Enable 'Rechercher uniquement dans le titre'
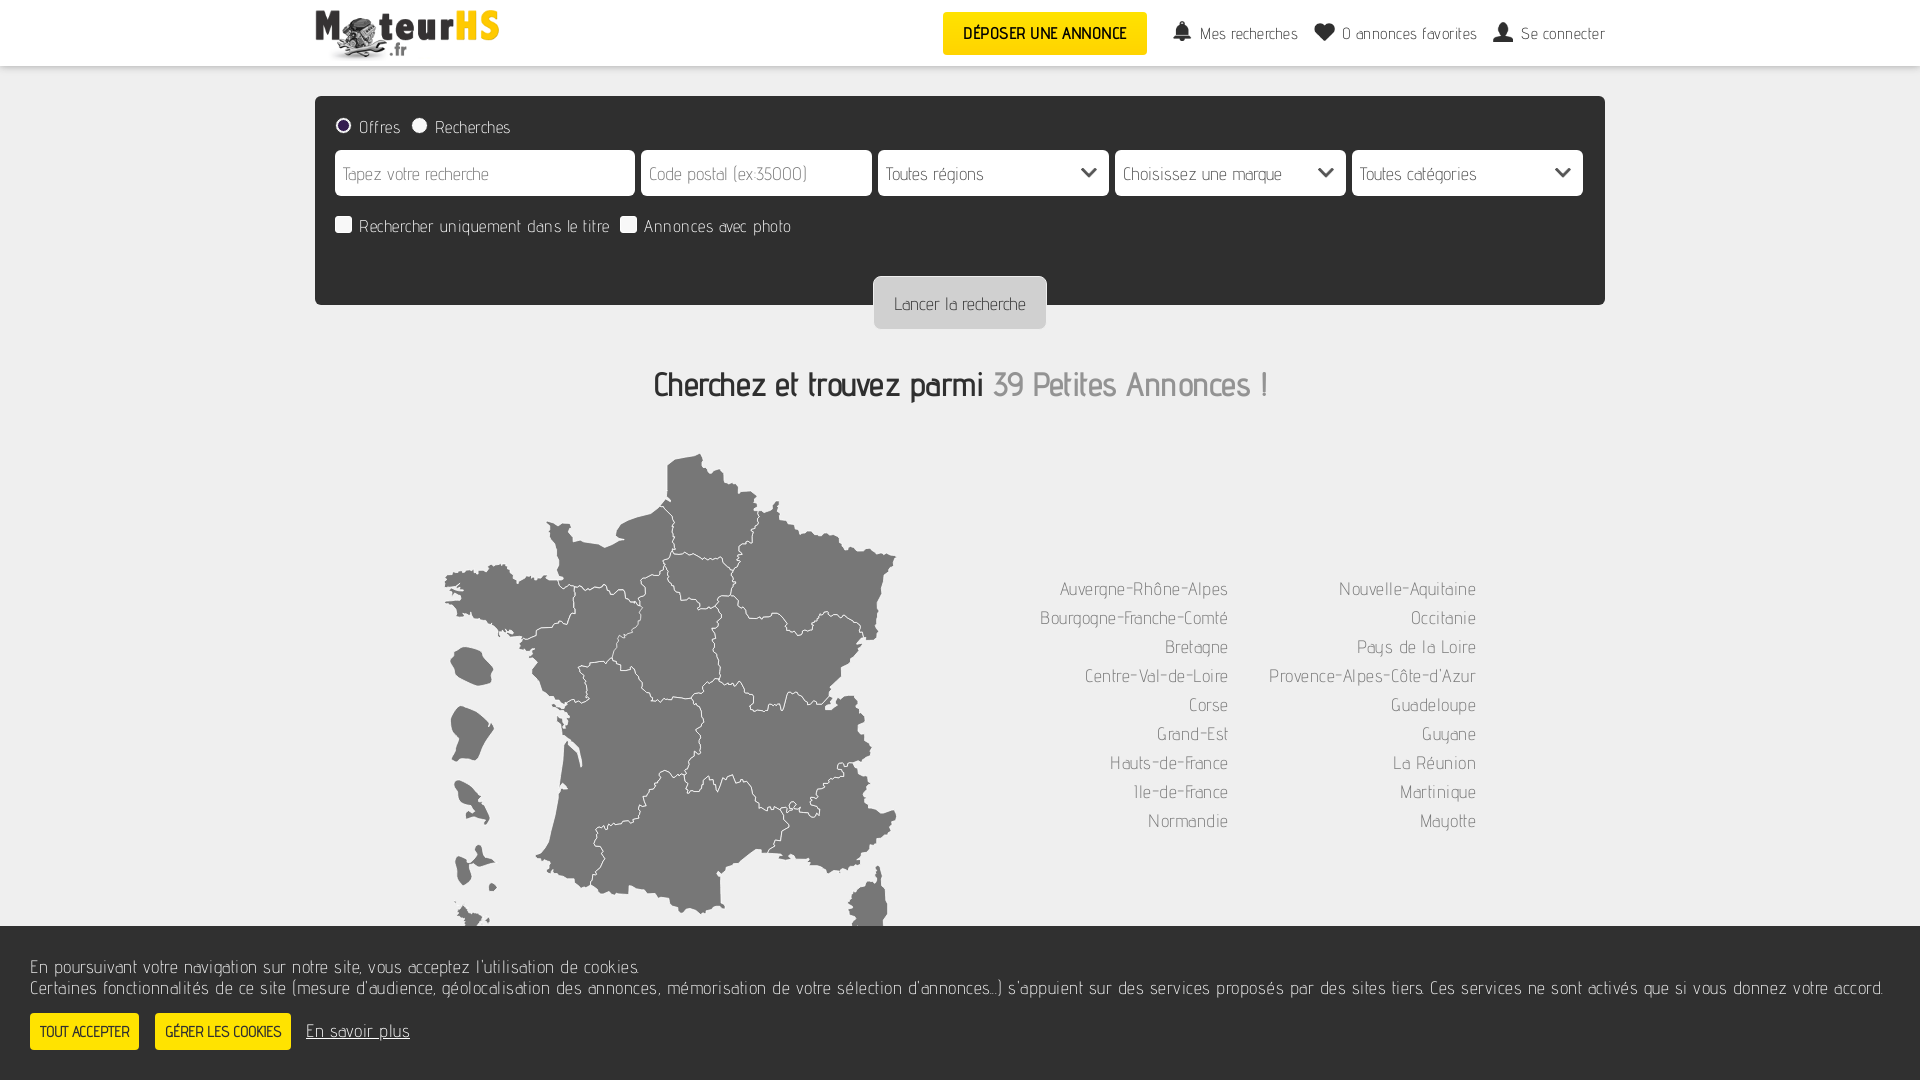This screenshot has height=1080, width=1920. click(343, 224)
